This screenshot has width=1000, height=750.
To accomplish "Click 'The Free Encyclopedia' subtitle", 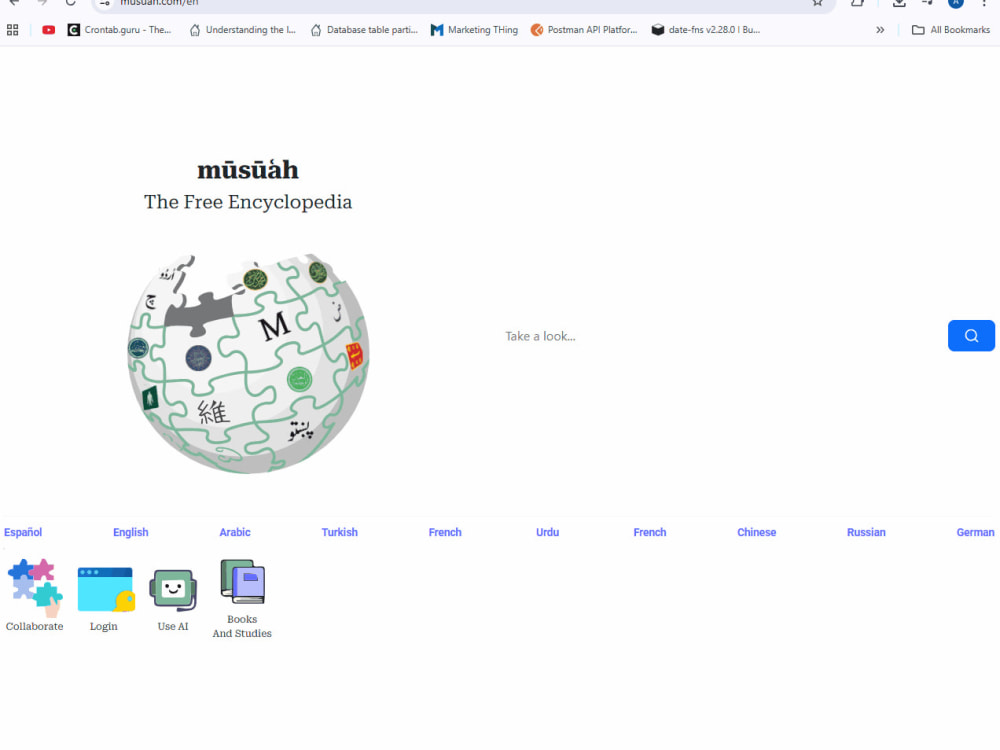I will [x=248, y=202].
